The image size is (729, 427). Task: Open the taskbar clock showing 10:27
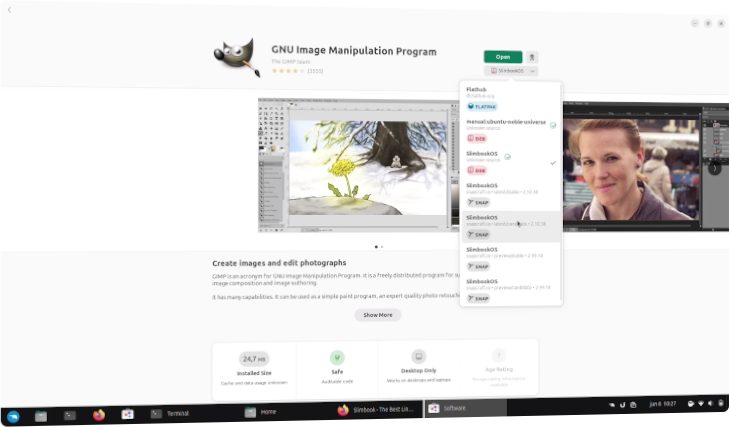pos(663,404)
